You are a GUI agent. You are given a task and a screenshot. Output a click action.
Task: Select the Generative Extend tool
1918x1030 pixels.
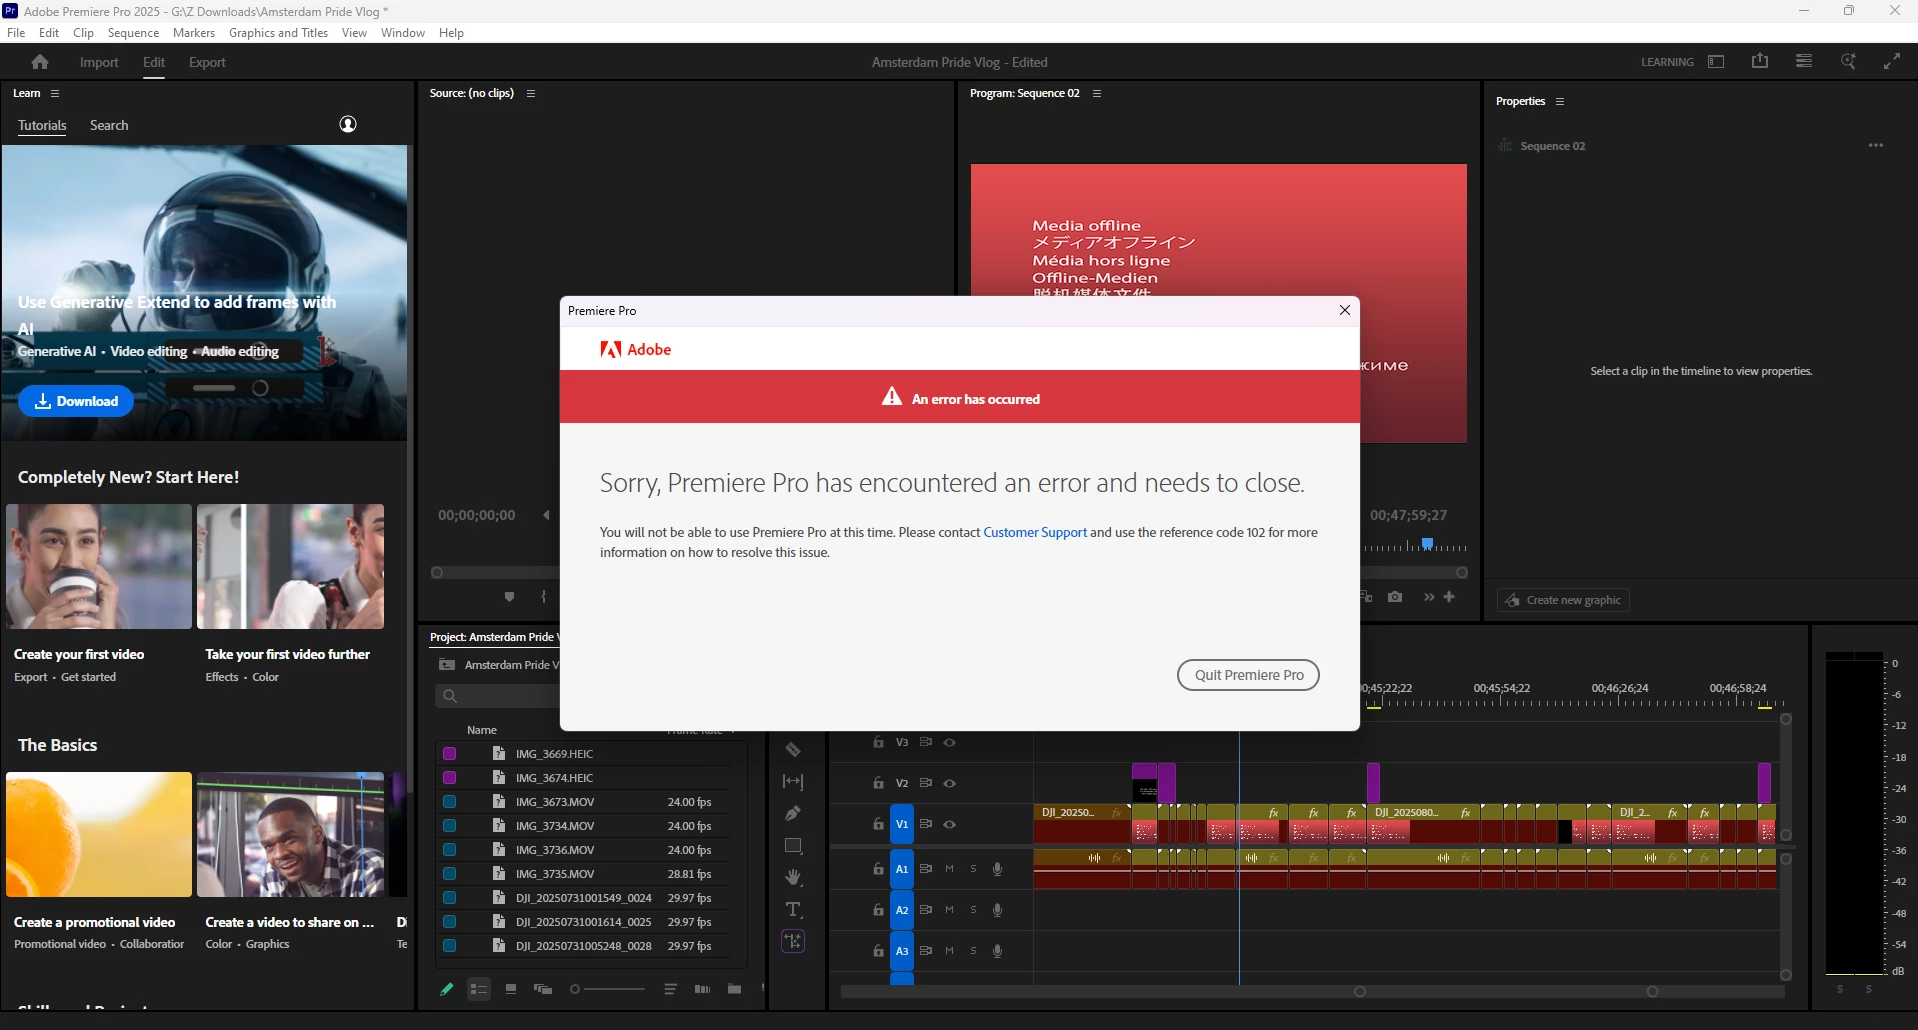tap(793, 941)
